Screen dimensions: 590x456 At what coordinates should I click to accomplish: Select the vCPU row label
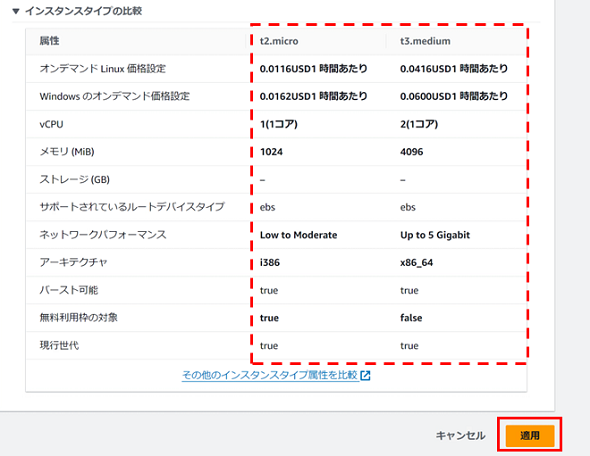pos(52,124)
